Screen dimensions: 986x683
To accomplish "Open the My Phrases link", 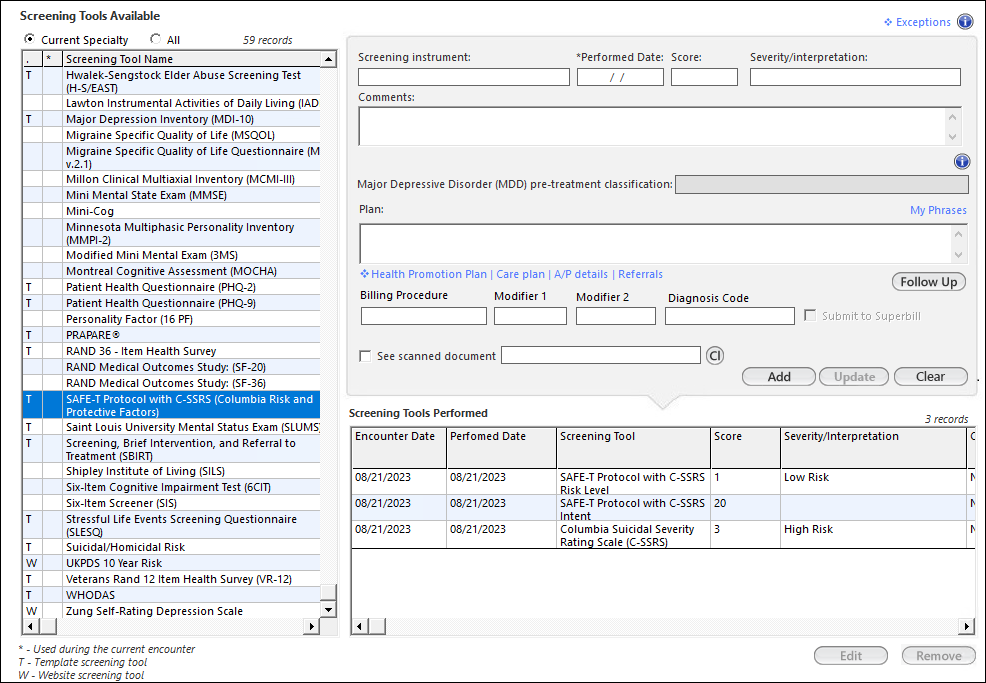I will click(937, 210).
